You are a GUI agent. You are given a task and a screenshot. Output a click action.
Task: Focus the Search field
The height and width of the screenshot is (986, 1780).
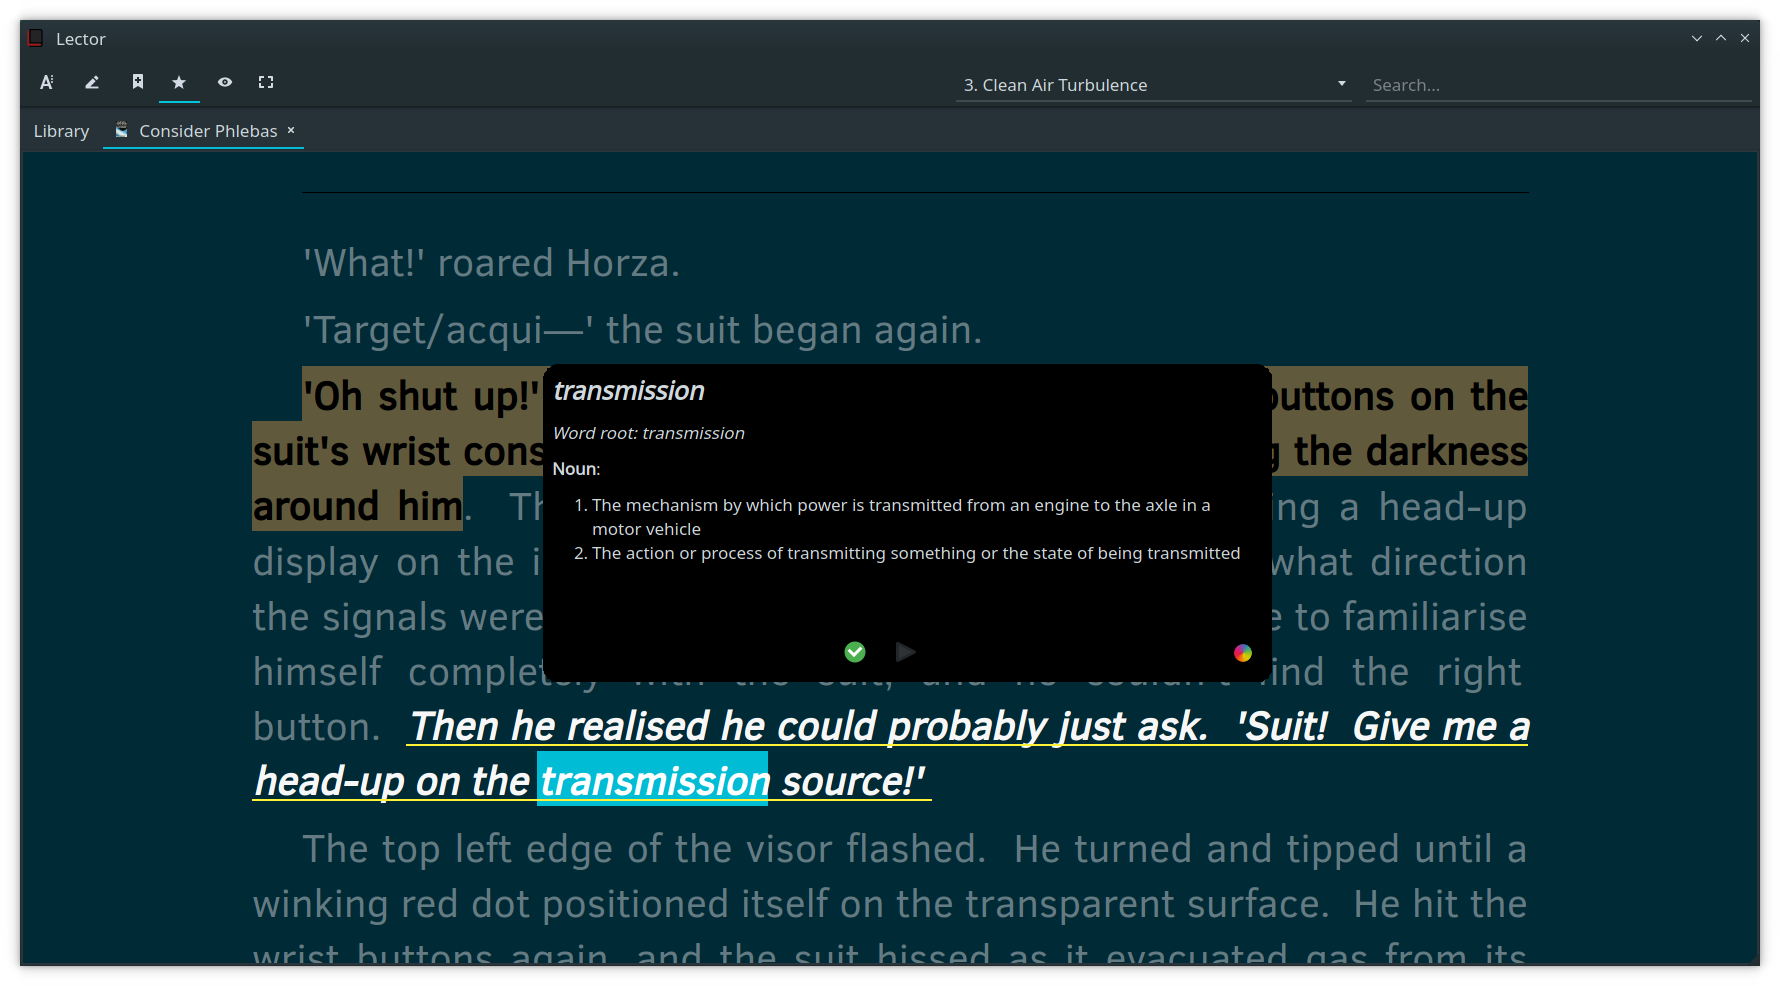1558,85
